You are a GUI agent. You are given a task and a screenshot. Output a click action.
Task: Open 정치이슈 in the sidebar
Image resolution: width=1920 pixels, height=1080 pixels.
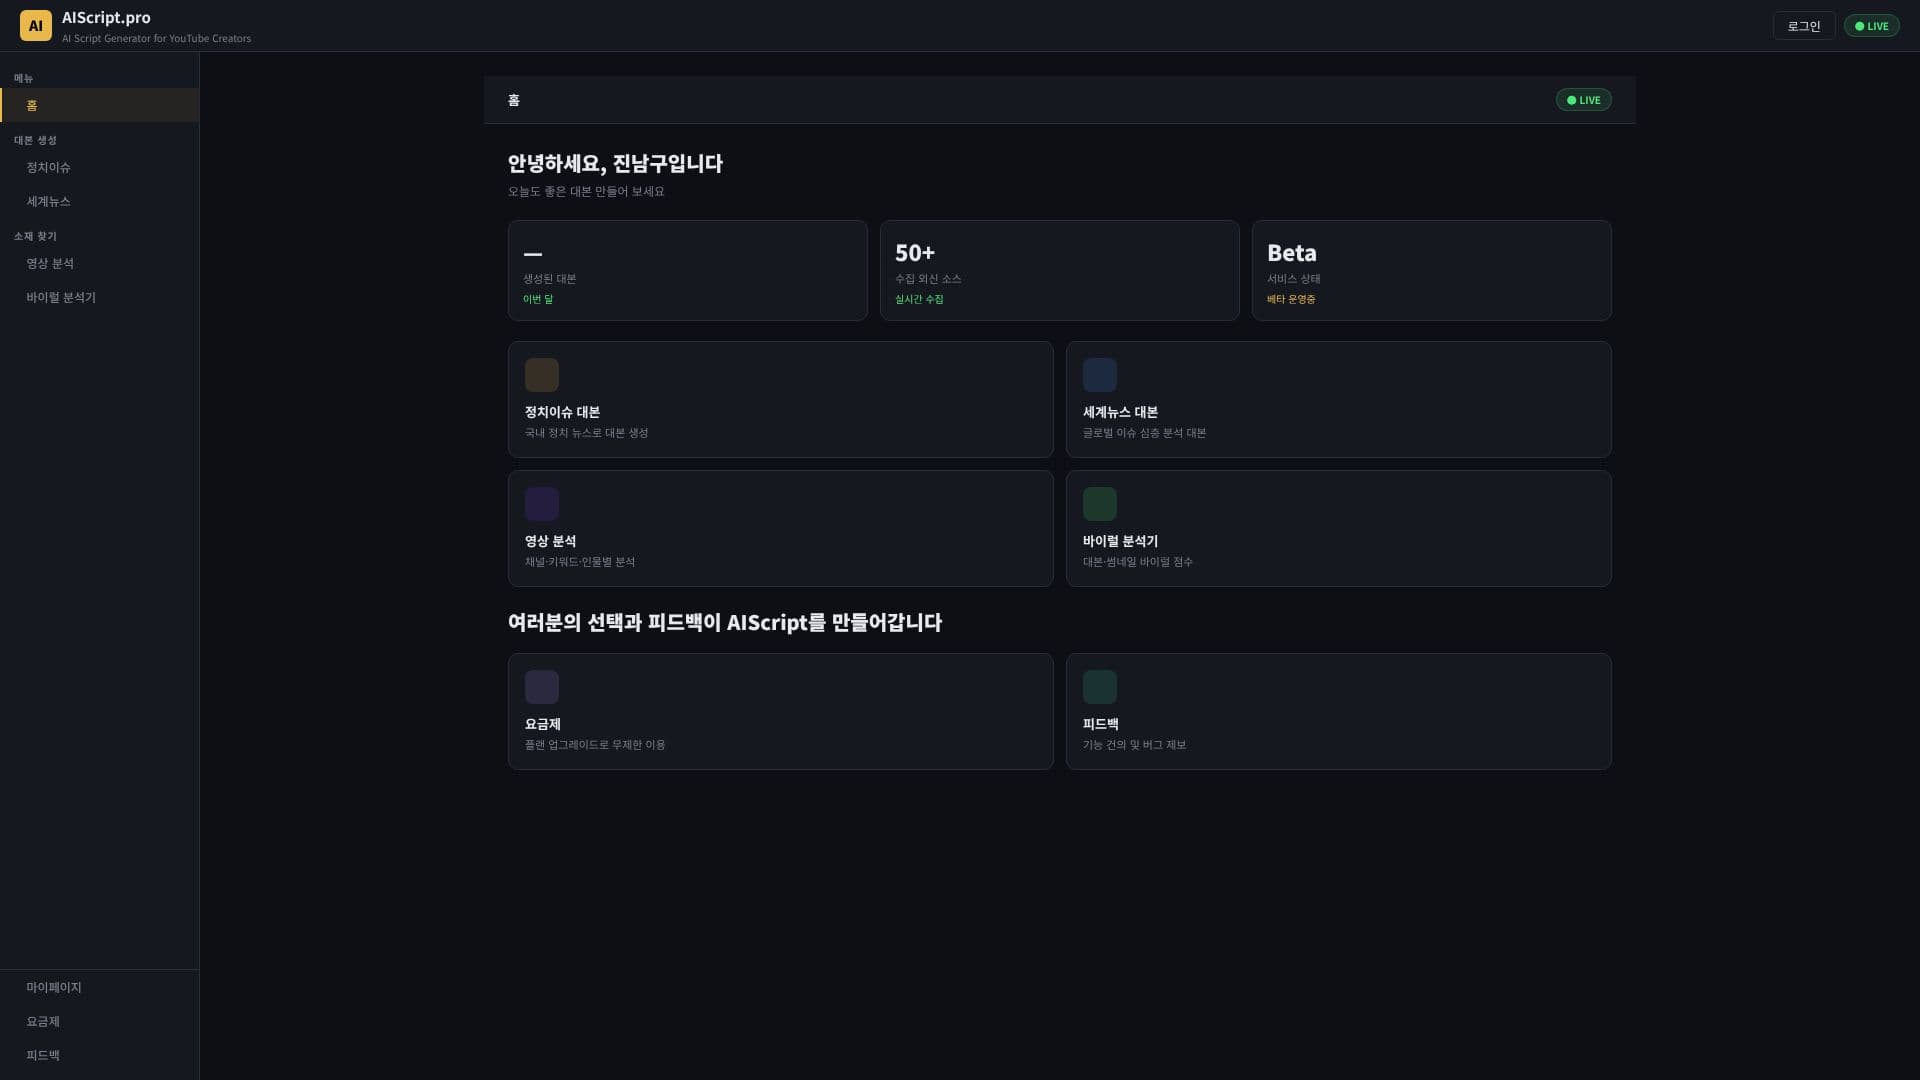pyautogui.click(x=100, y=167)
